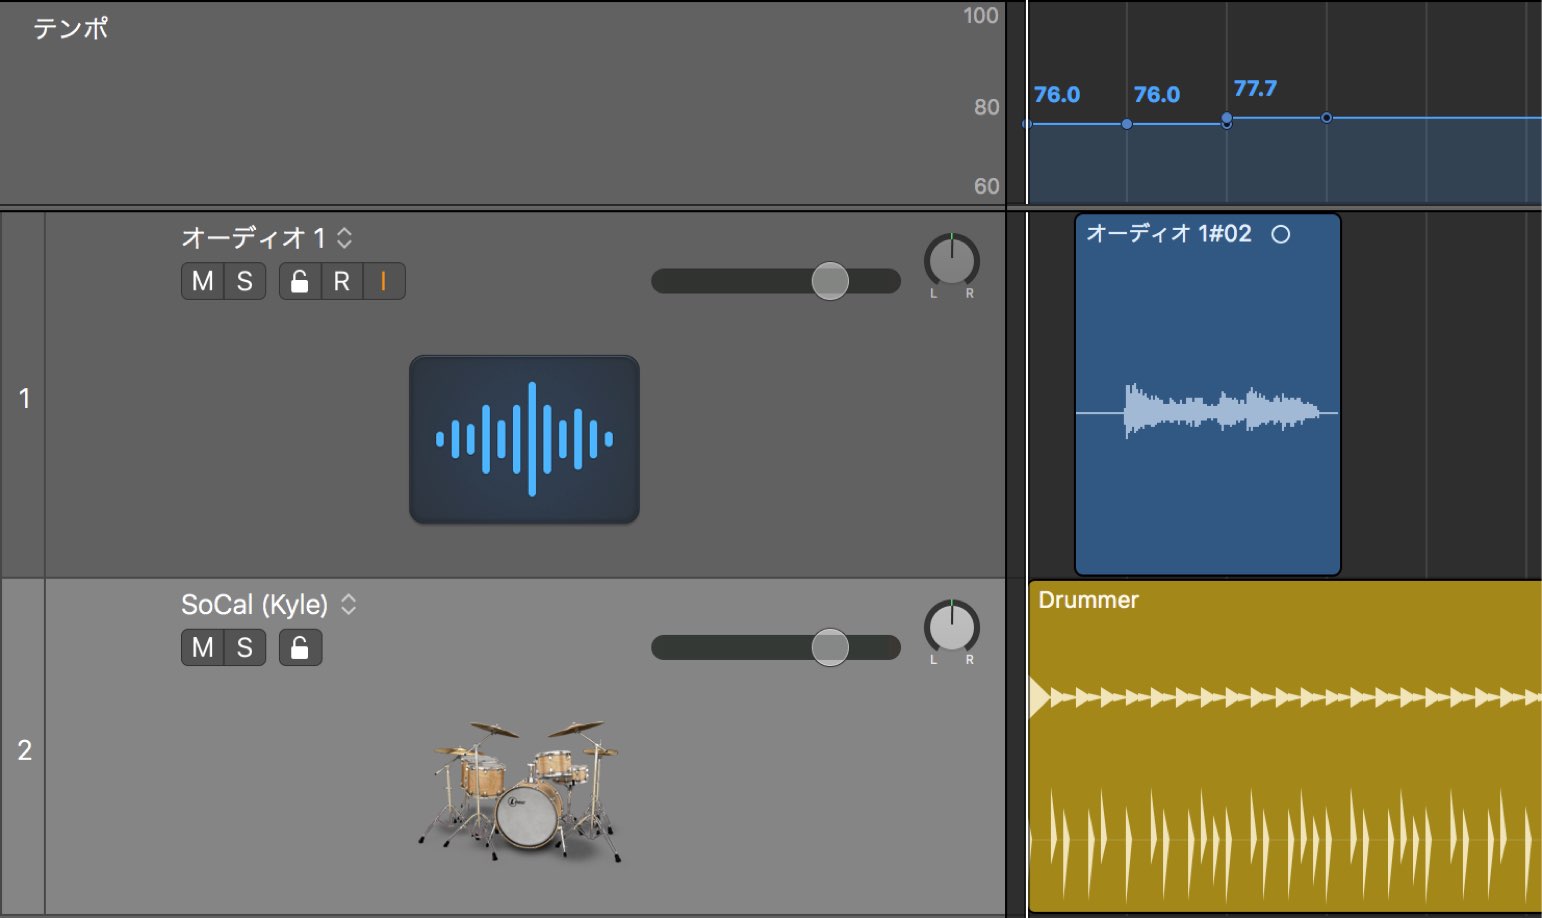Select the second 76.0 tempo point
Image resolution: width=1542 pixels, height=918 pixels.
click(1127, 124)
